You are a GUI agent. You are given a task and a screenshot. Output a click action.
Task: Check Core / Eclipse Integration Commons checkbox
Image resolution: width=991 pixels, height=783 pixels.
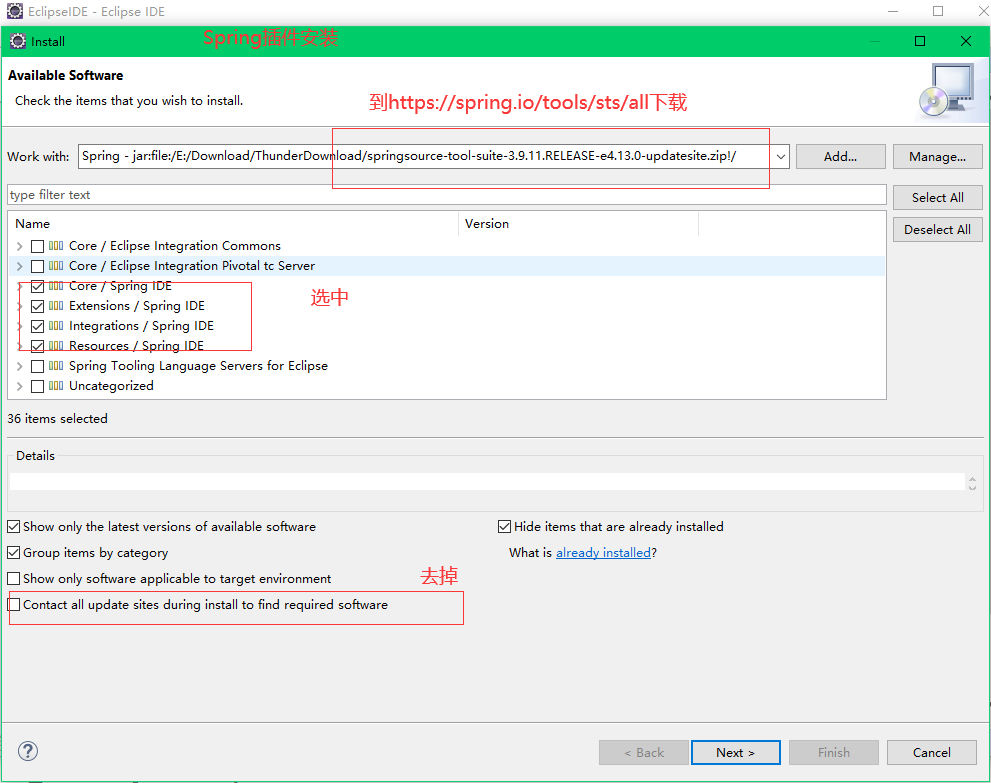[x=37, y=246]
